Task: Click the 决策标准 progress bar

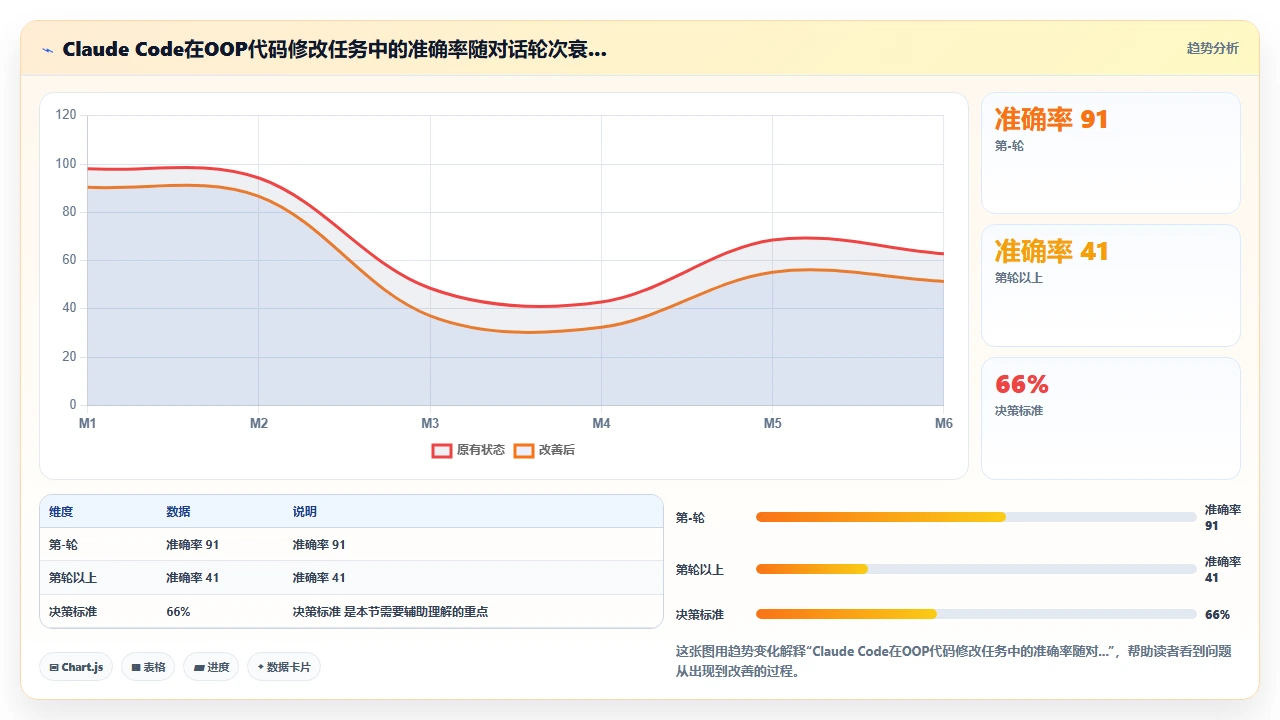Action: click(x=976, y=614)
